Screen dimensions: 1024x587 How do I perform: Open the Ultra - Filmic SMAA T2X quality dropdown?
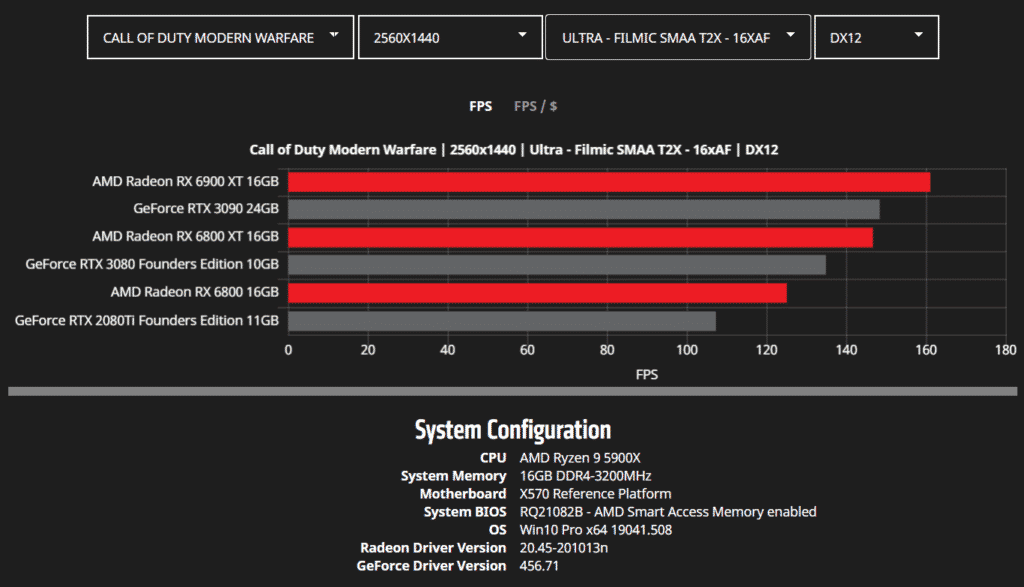(677, 38)
